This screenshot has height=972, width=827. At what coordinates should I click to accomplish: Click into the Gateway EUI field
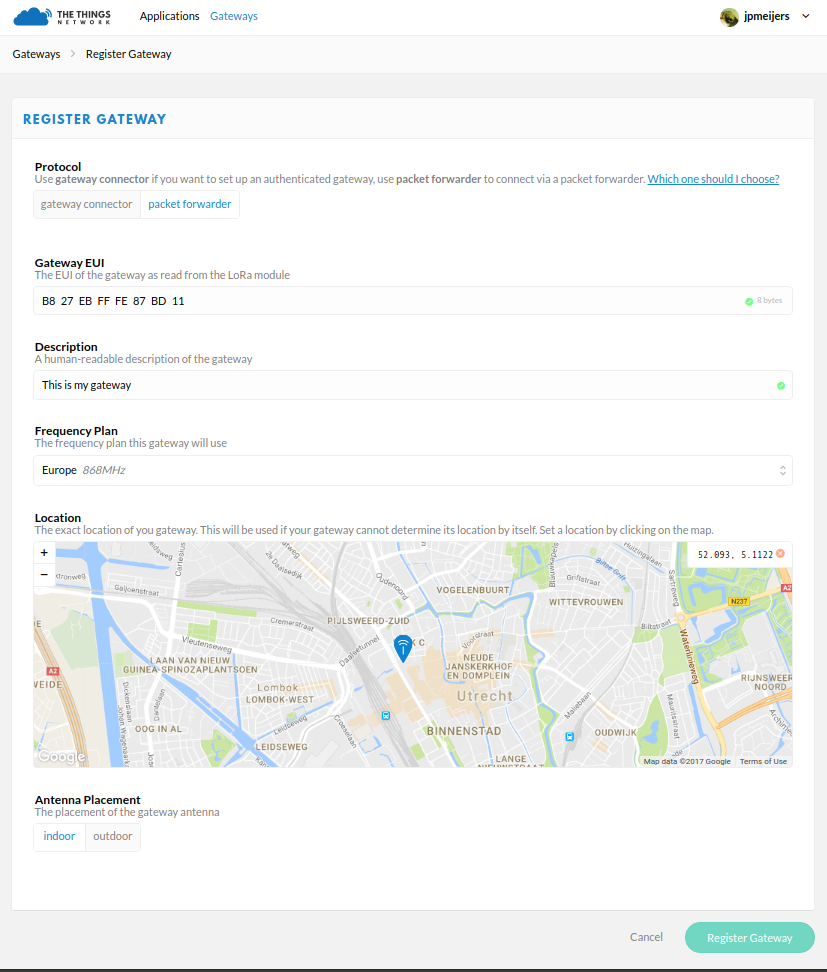(413, 301)
